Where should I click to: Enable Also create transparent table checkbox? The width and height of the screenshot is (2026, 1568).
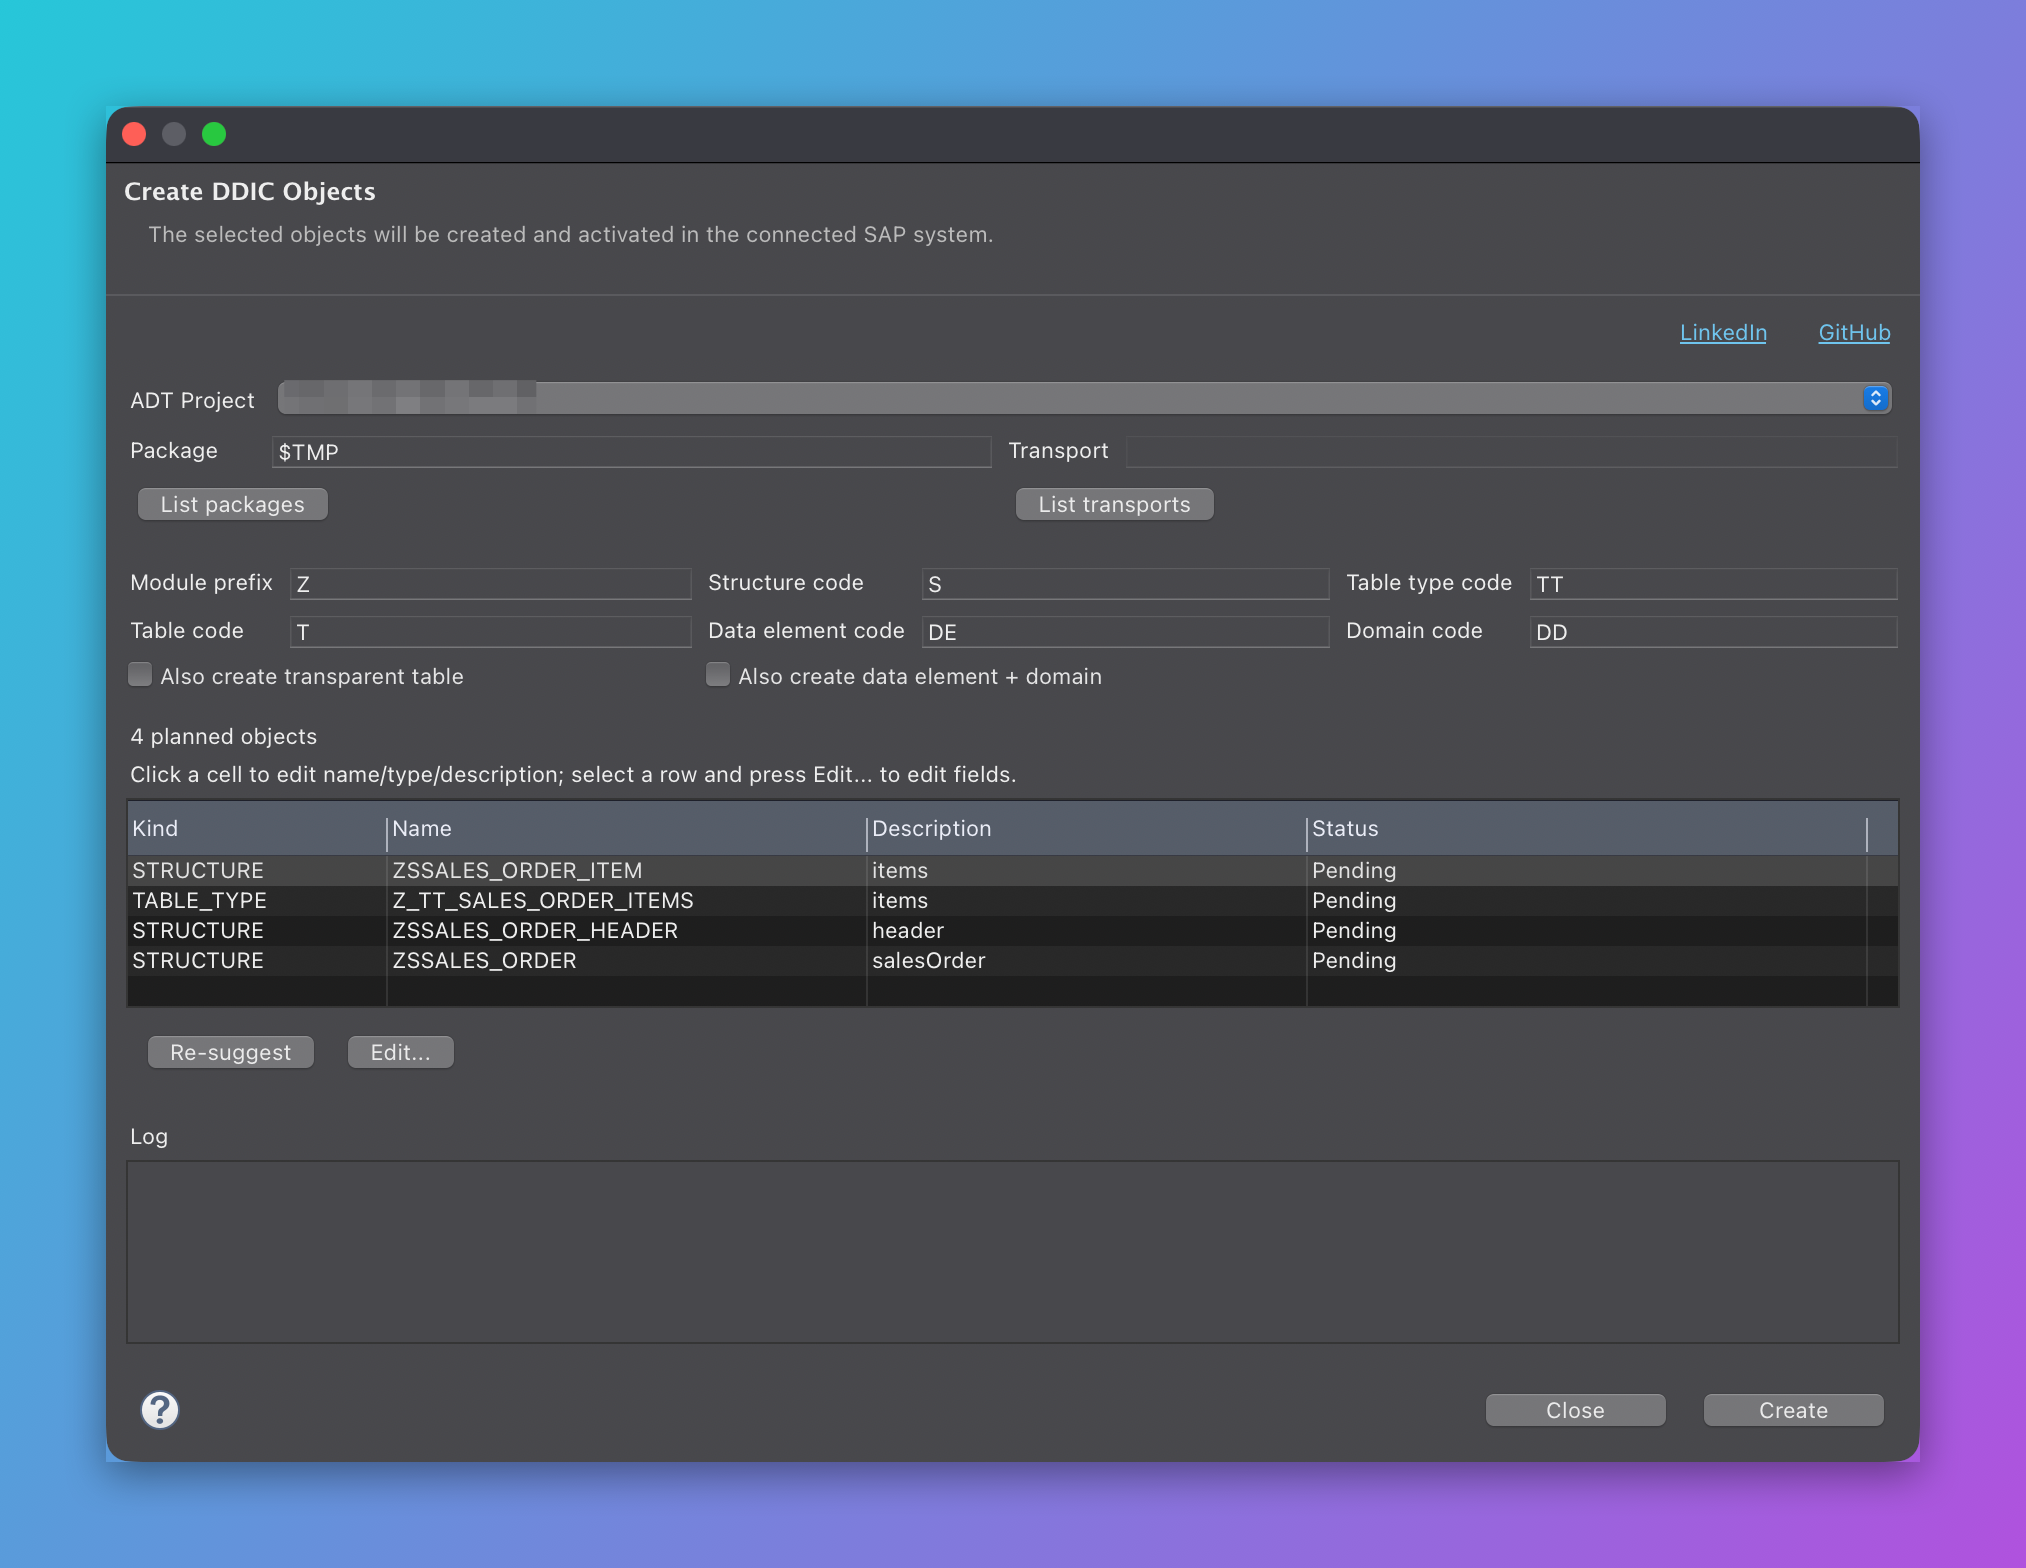pyautogui.click(x=141, y=675)
